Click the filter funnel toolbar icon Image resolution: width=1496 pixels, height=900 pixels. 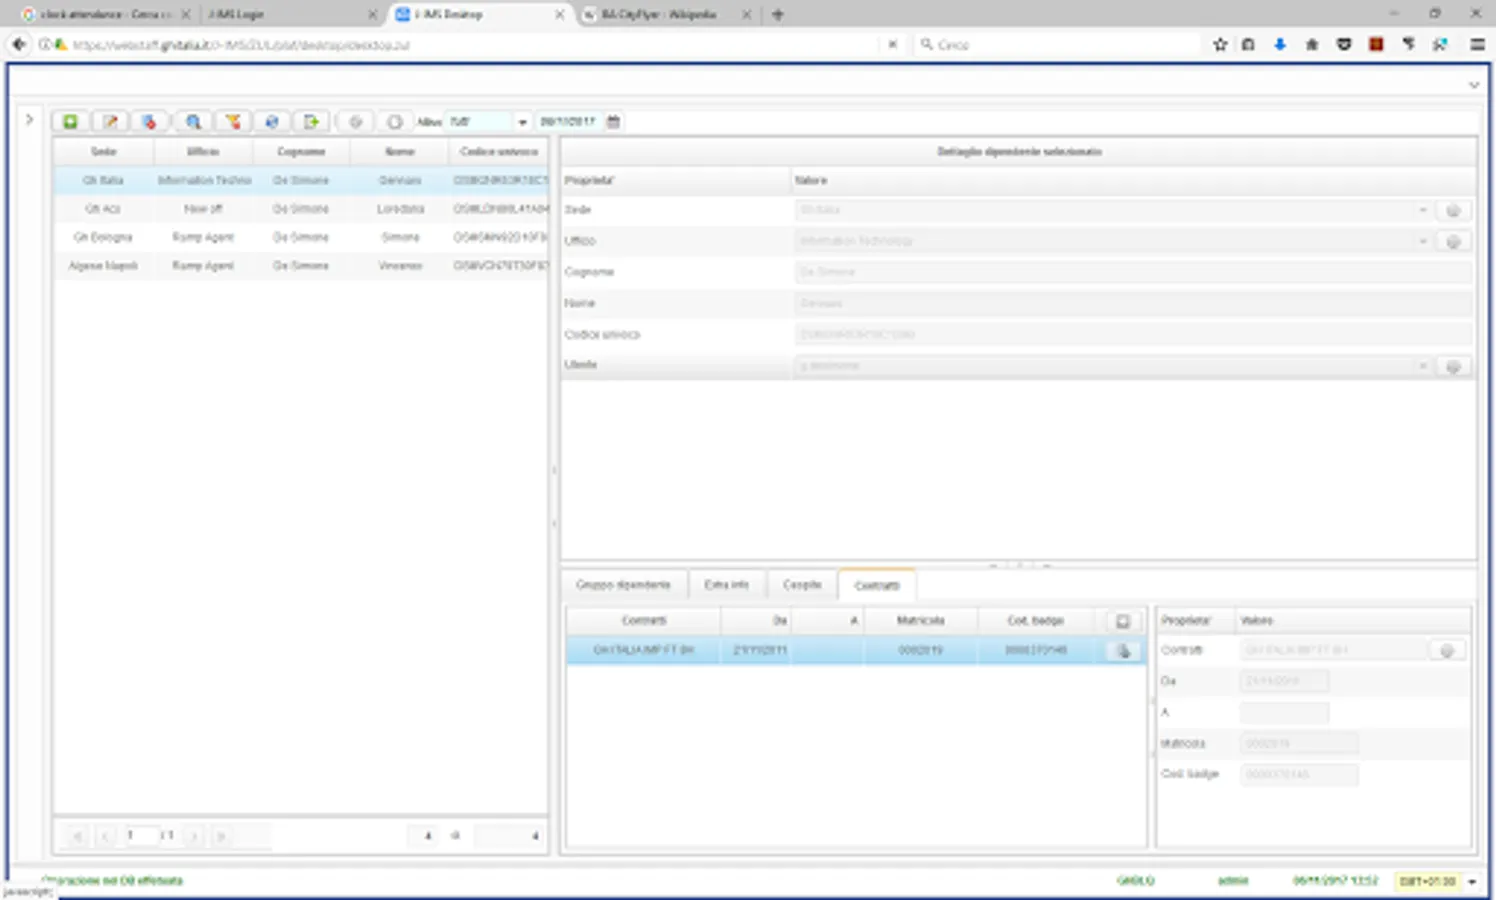[232, 122]
